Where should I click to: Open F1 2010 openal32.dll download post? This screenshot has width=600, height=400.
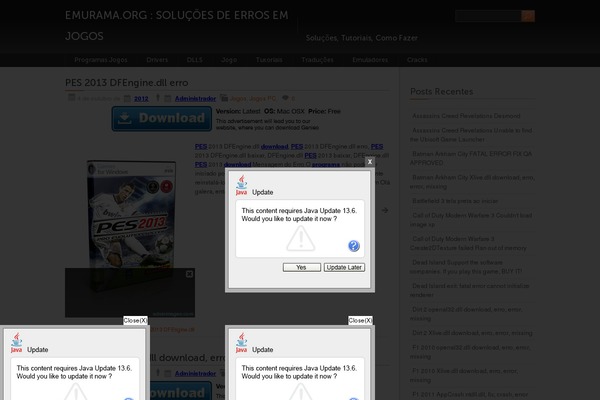click(x=470, y=352)
